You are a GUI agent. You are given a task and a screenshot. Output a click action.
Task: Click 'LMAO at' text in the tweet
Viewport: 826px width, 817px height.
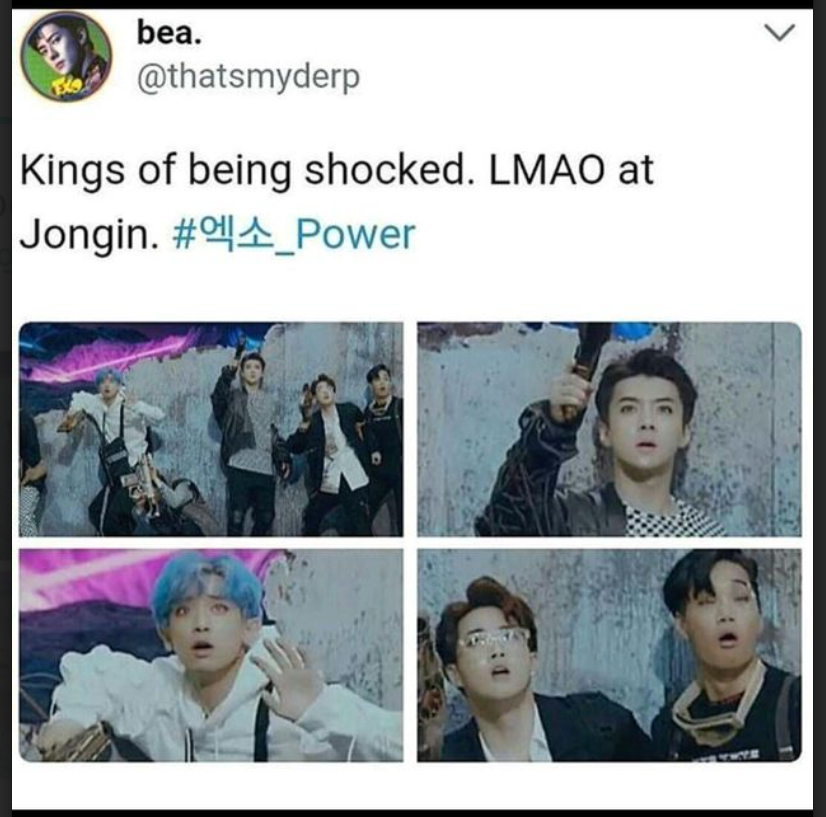click(572, 171)
